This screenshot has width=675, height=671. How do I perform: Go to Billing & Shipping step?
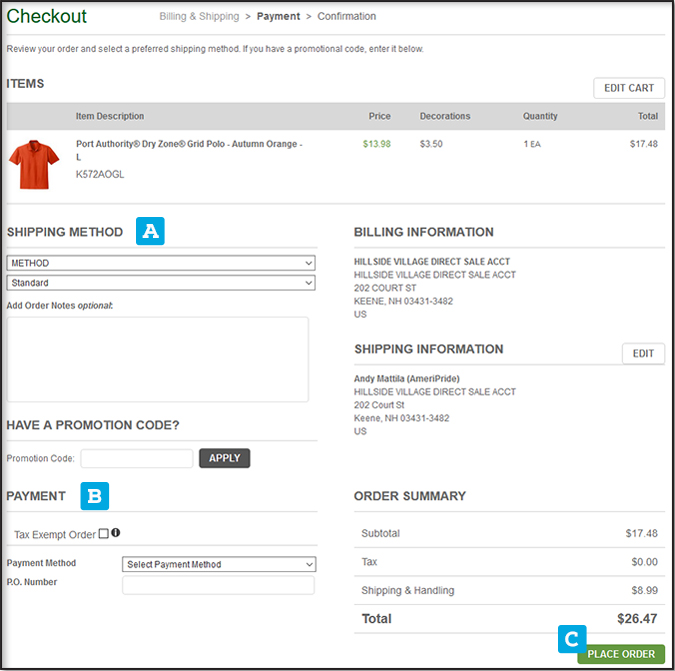coord(199,17)
